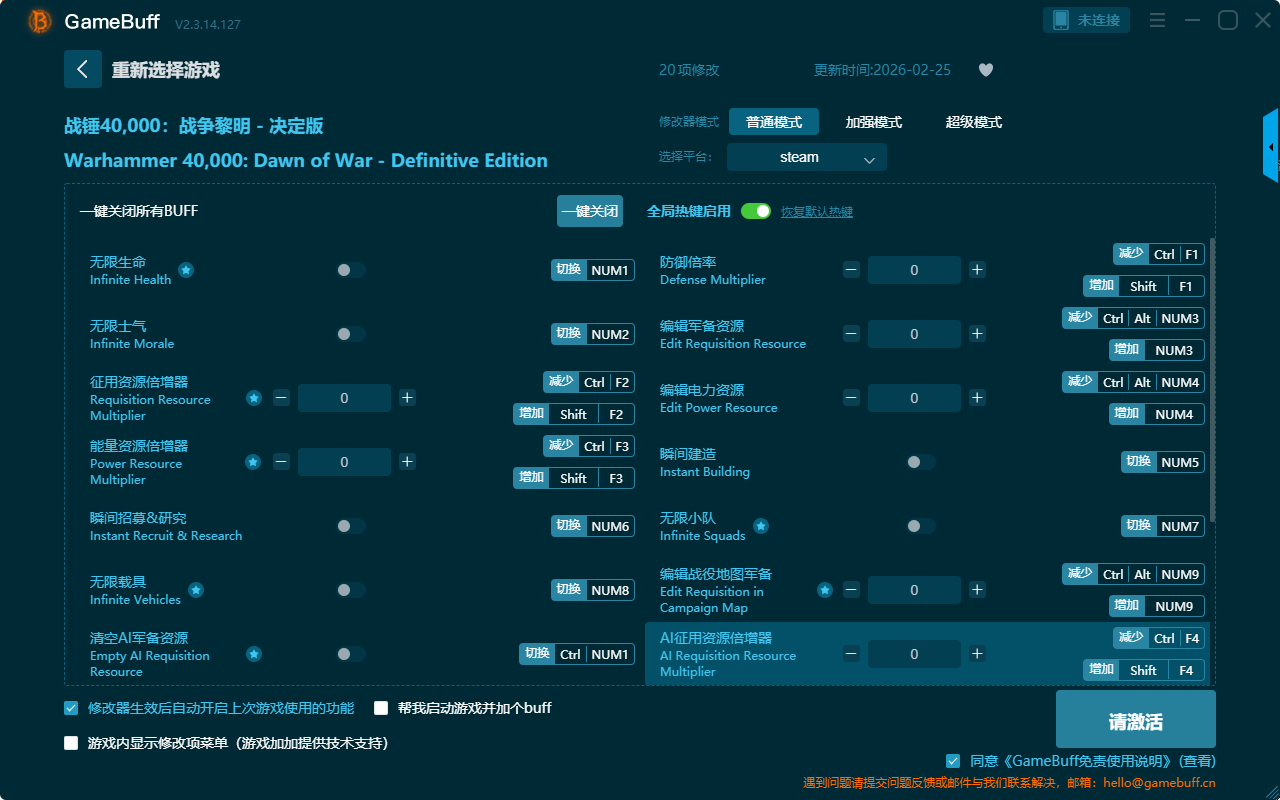Click 恢复默认热键 restore default hotkeys link

tap(816, 212)
